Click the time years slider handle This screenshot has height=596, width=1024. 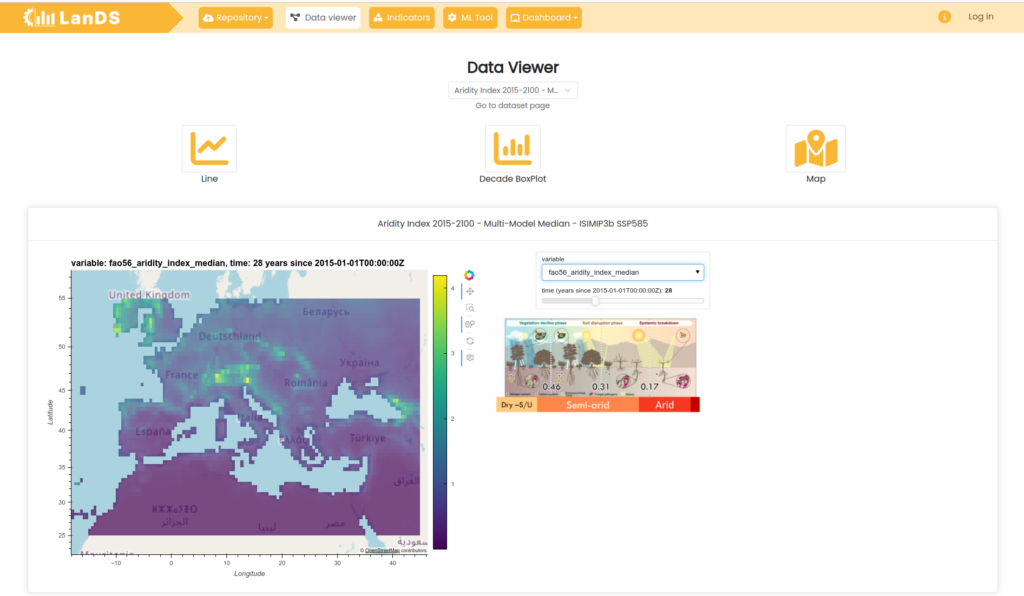click(x=595, y=301)
